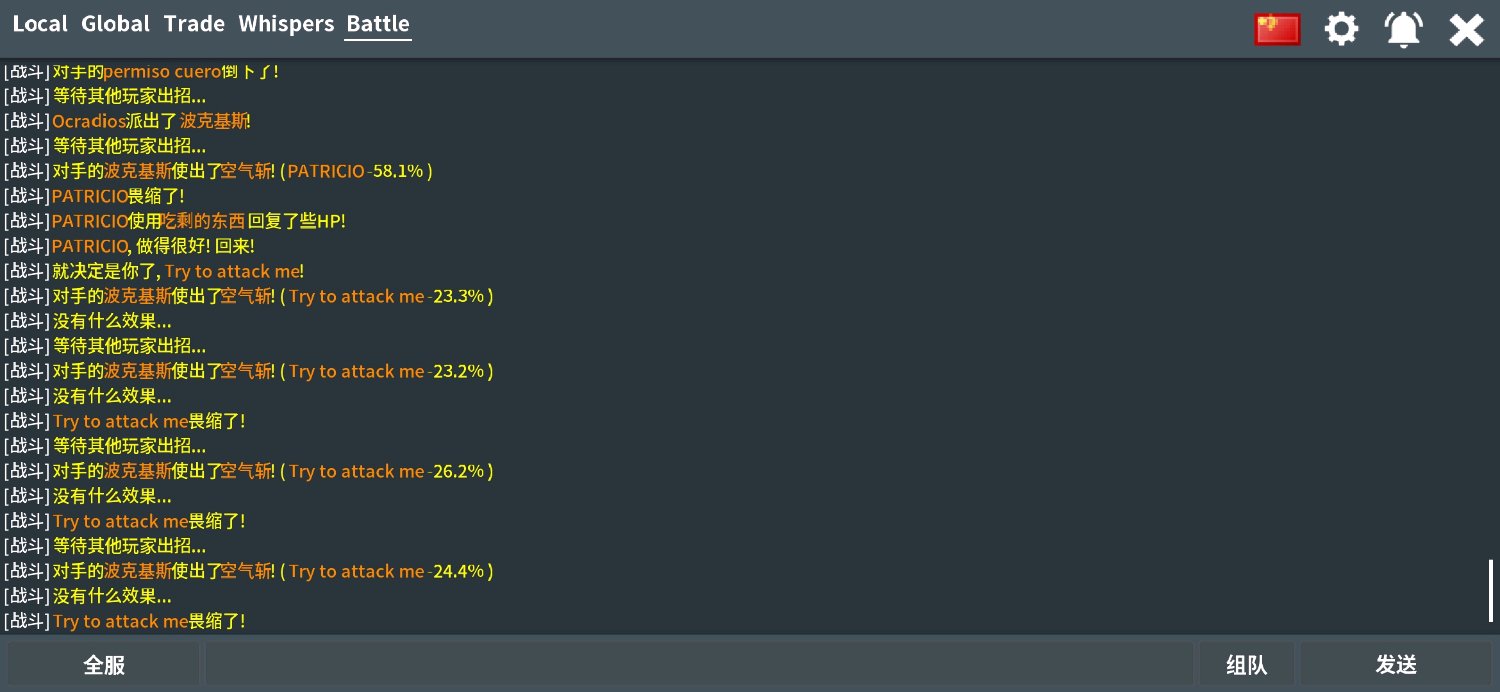The height and width of the screenshot is (692, 1500).
Task: Select the Battle tab
Action: (x=378, y=24)
